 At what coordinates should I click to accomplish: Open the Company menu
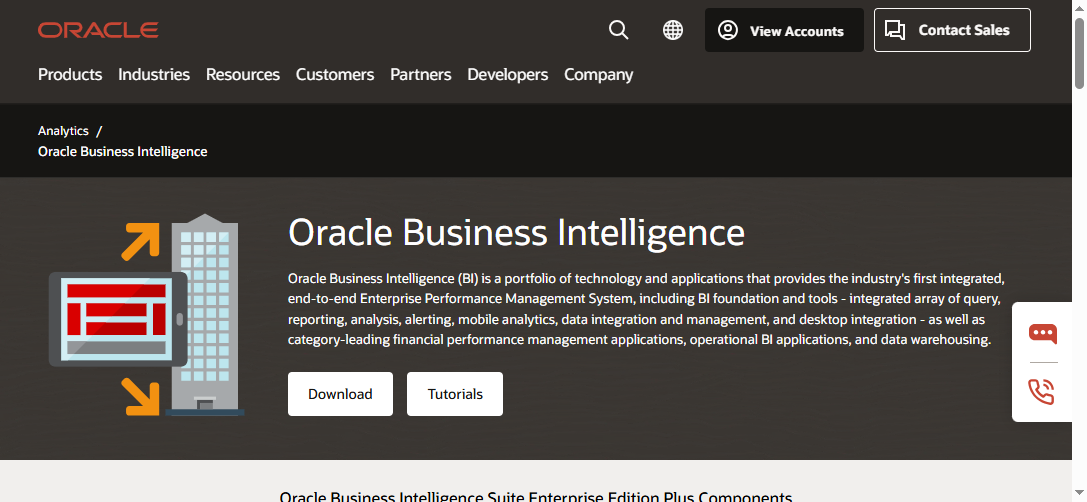point(598,74)
